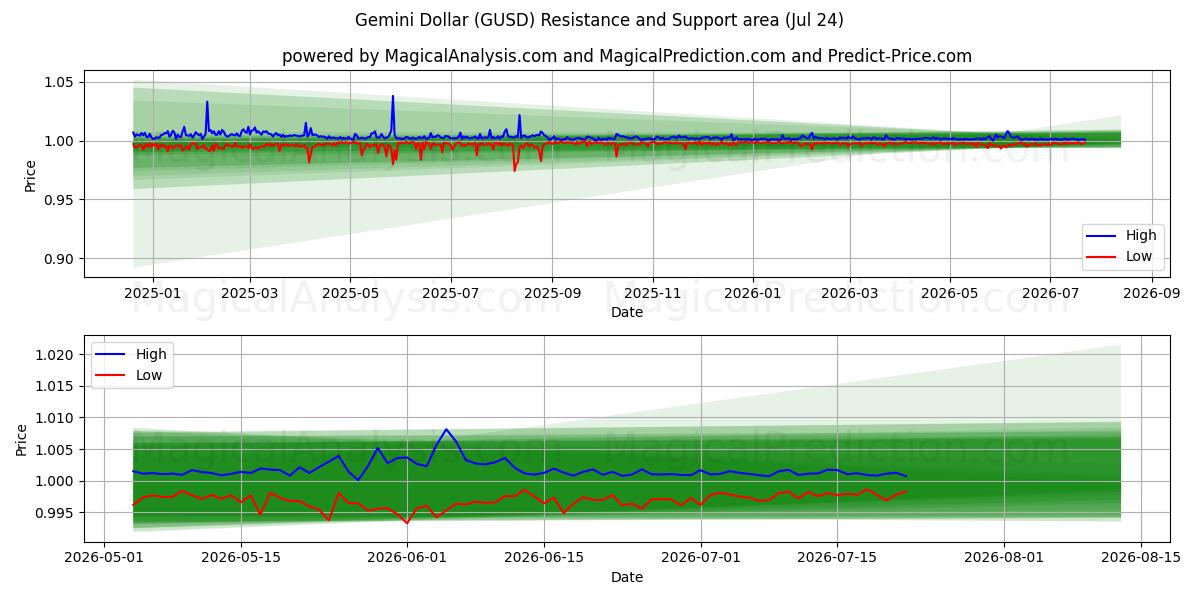Click the 2025-09 date tick
This screenshot has height=600, width=1200.
(x=552, y=293)
